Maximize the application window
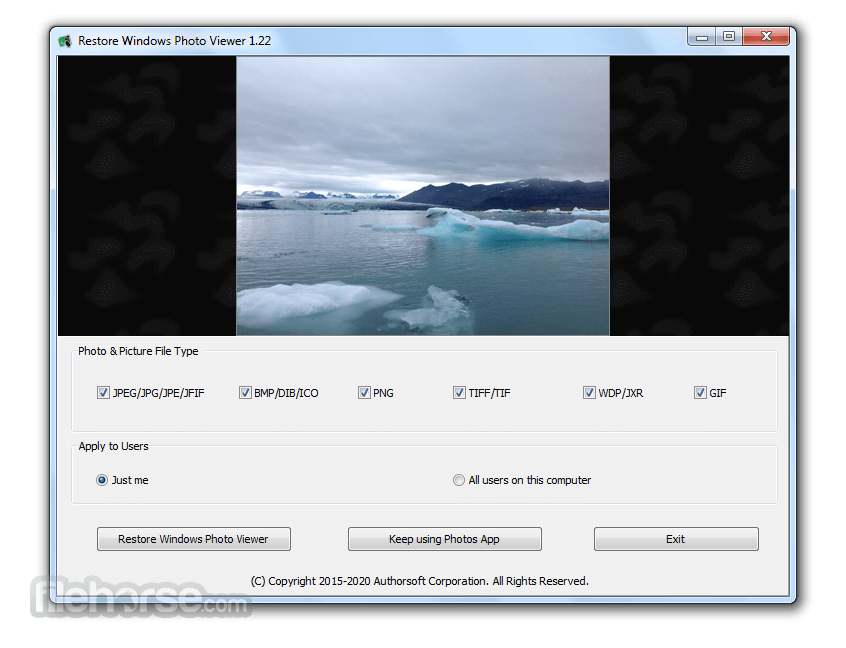 [x=729, y=37]
